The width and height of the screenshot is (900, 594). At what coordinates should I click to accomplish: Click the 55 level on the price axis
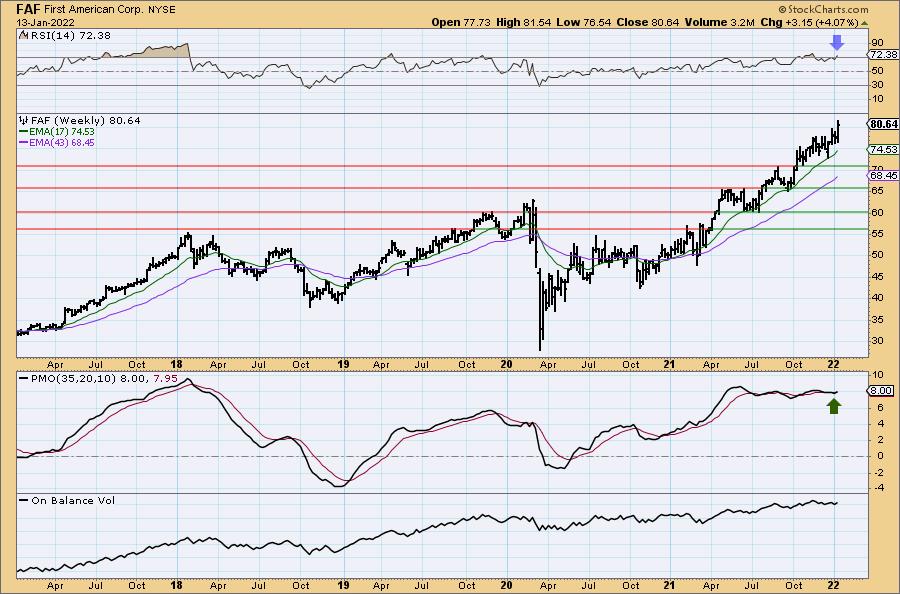(x=877, y=234)
